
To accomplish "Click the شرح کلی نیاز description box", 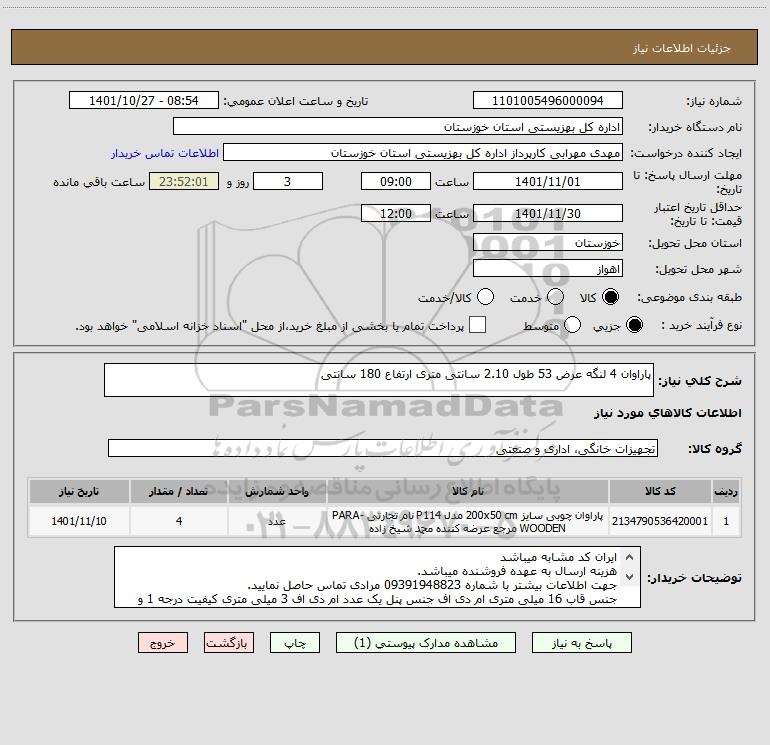I will [x=379, y=380].
